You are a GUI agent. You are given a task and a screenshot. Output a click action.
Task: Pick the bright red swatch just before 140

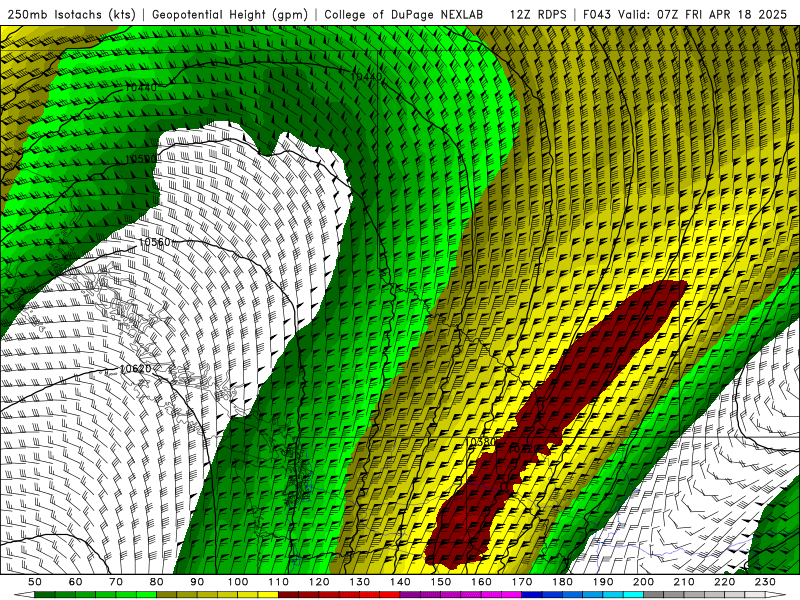(390, 594)
